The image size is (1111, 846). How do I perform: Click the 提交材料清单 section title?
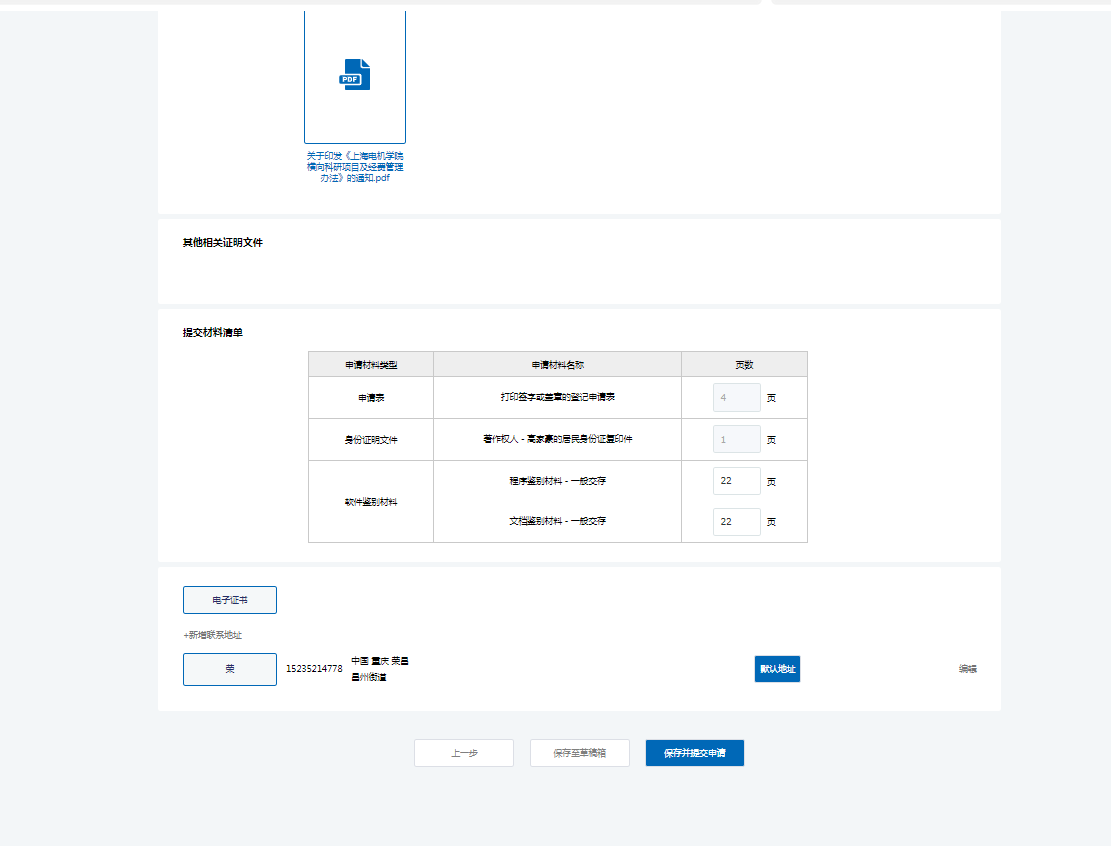click(x=212, y=333)
